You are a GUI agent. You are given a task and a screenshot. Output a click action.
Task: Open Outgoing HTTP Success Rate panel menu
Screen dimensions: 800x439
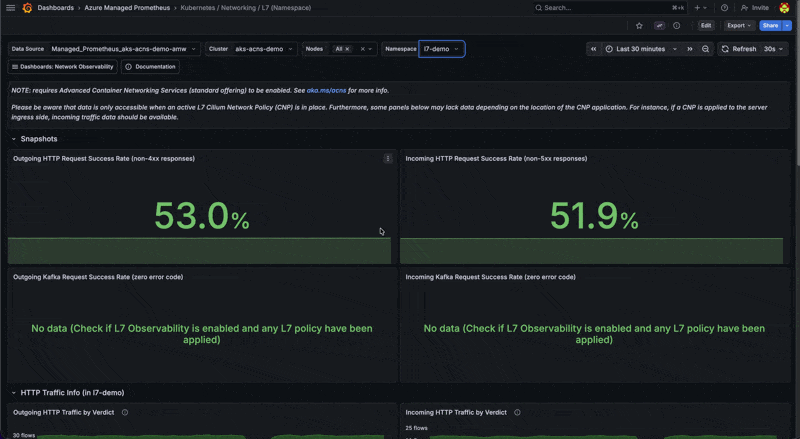(388, 159)
